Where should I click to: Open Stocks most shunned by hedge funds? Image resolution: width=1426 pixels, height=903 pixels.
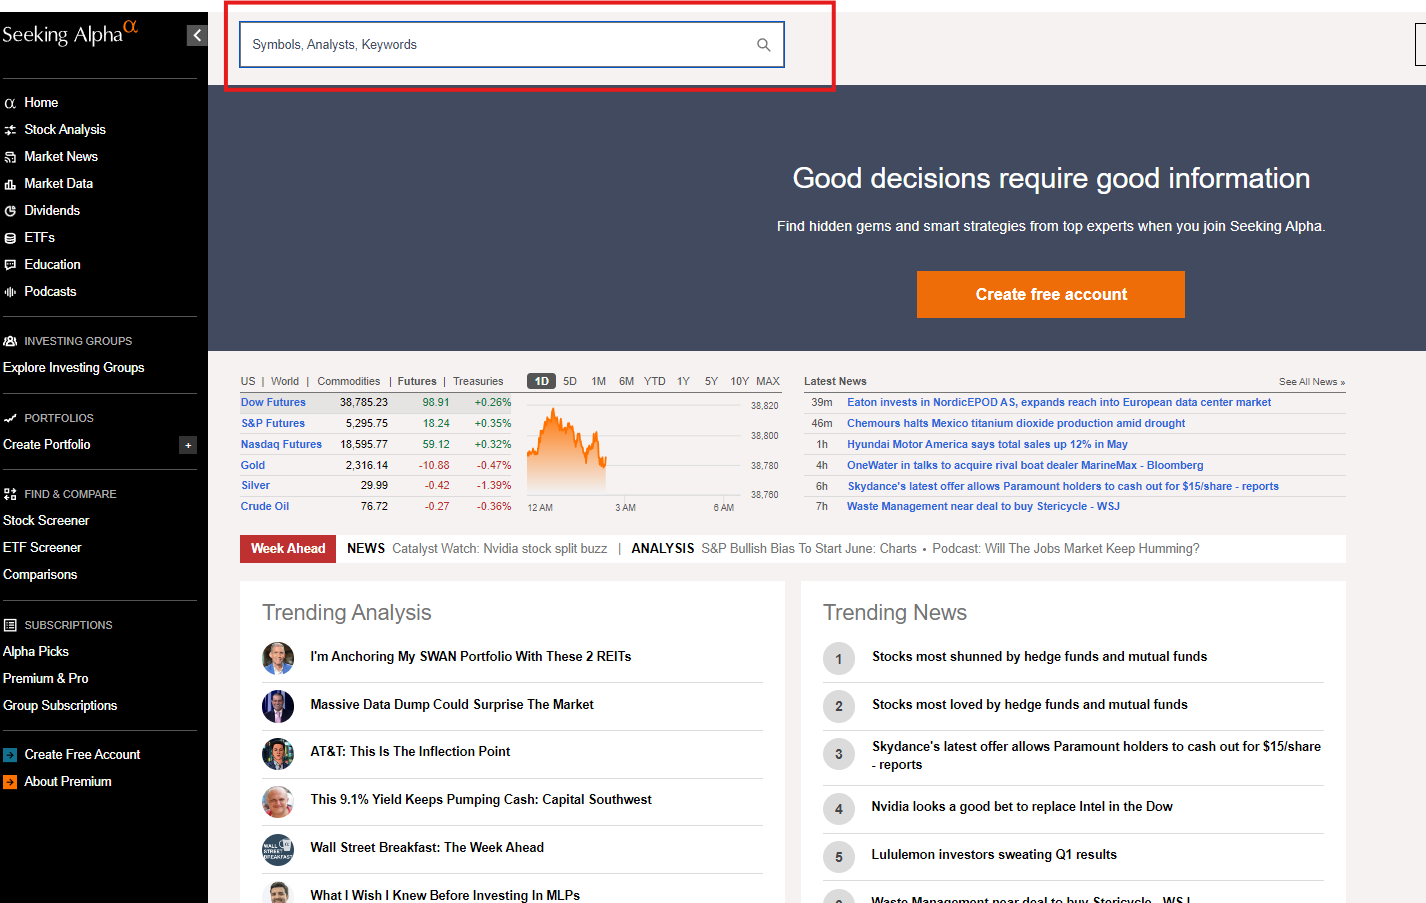tap(1039, 656)
